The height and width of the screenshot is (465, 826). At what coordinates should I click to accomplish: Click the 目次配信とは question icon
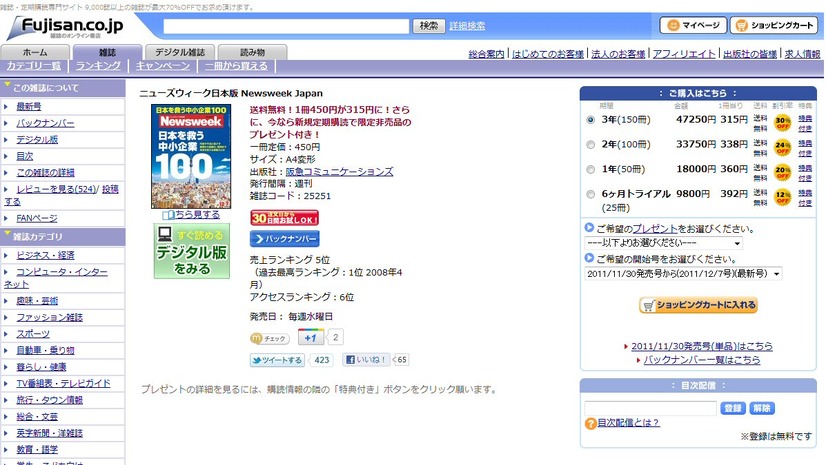591,423
